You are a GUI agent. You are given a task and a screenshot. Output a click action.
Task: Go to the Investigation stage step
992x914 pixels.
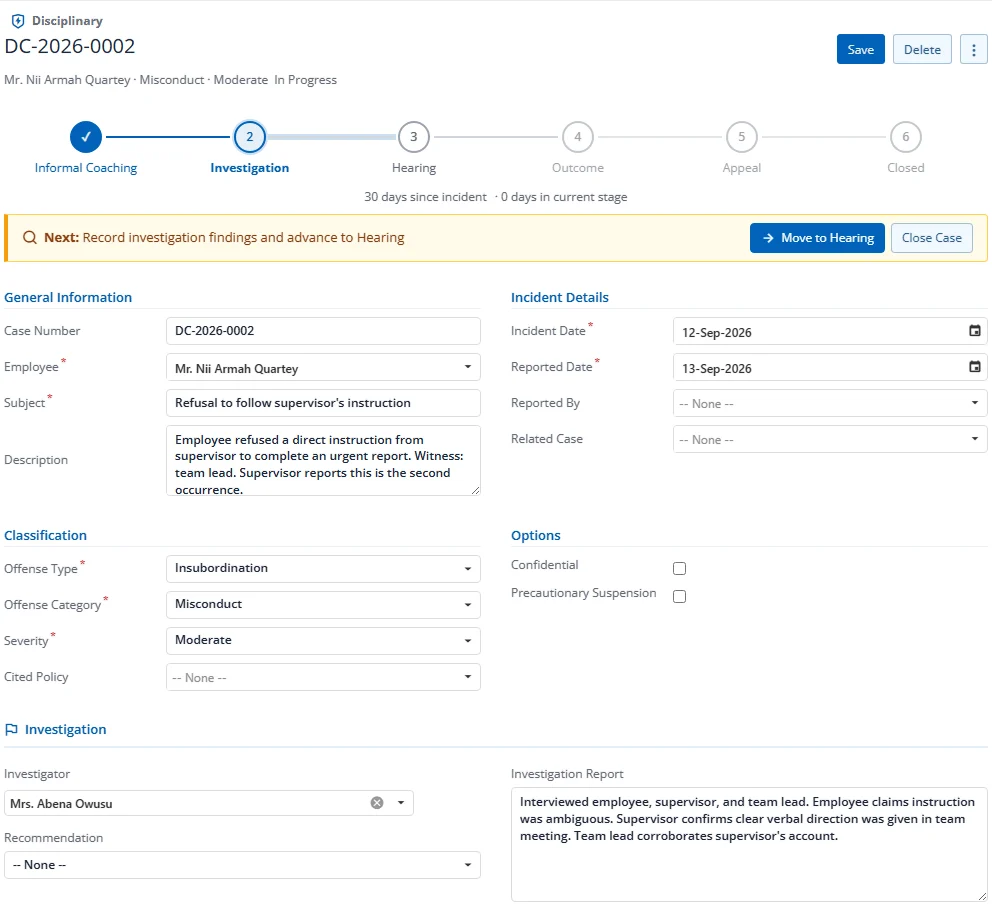pyautogui.click(x=250, y=137)
